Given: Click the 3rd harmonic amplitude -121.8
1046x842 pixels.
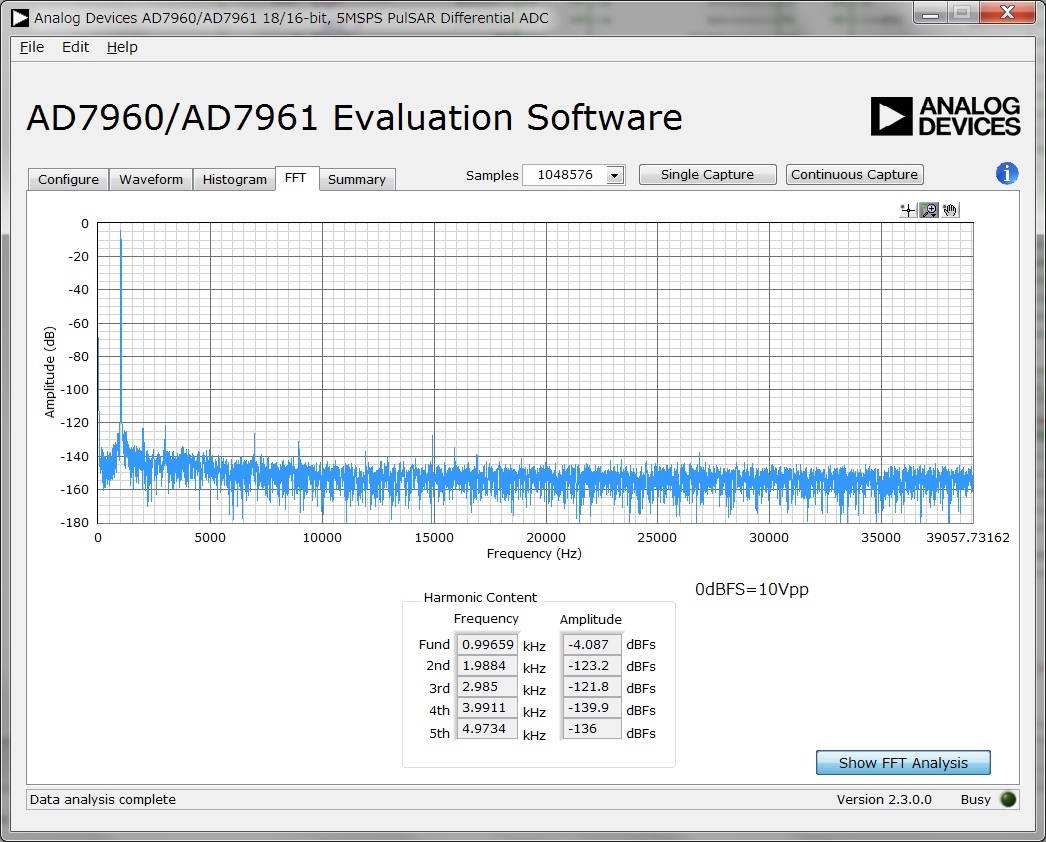Looking at the screenshot, I should pyautogui.click(x=592, y=687).
